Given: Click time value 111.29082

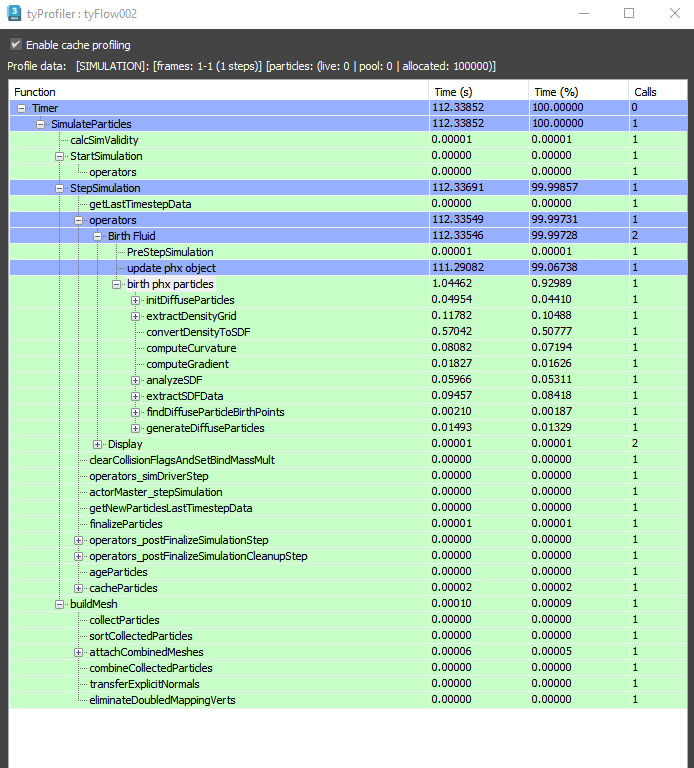Looking at the screenshot, I should (457, 267).
